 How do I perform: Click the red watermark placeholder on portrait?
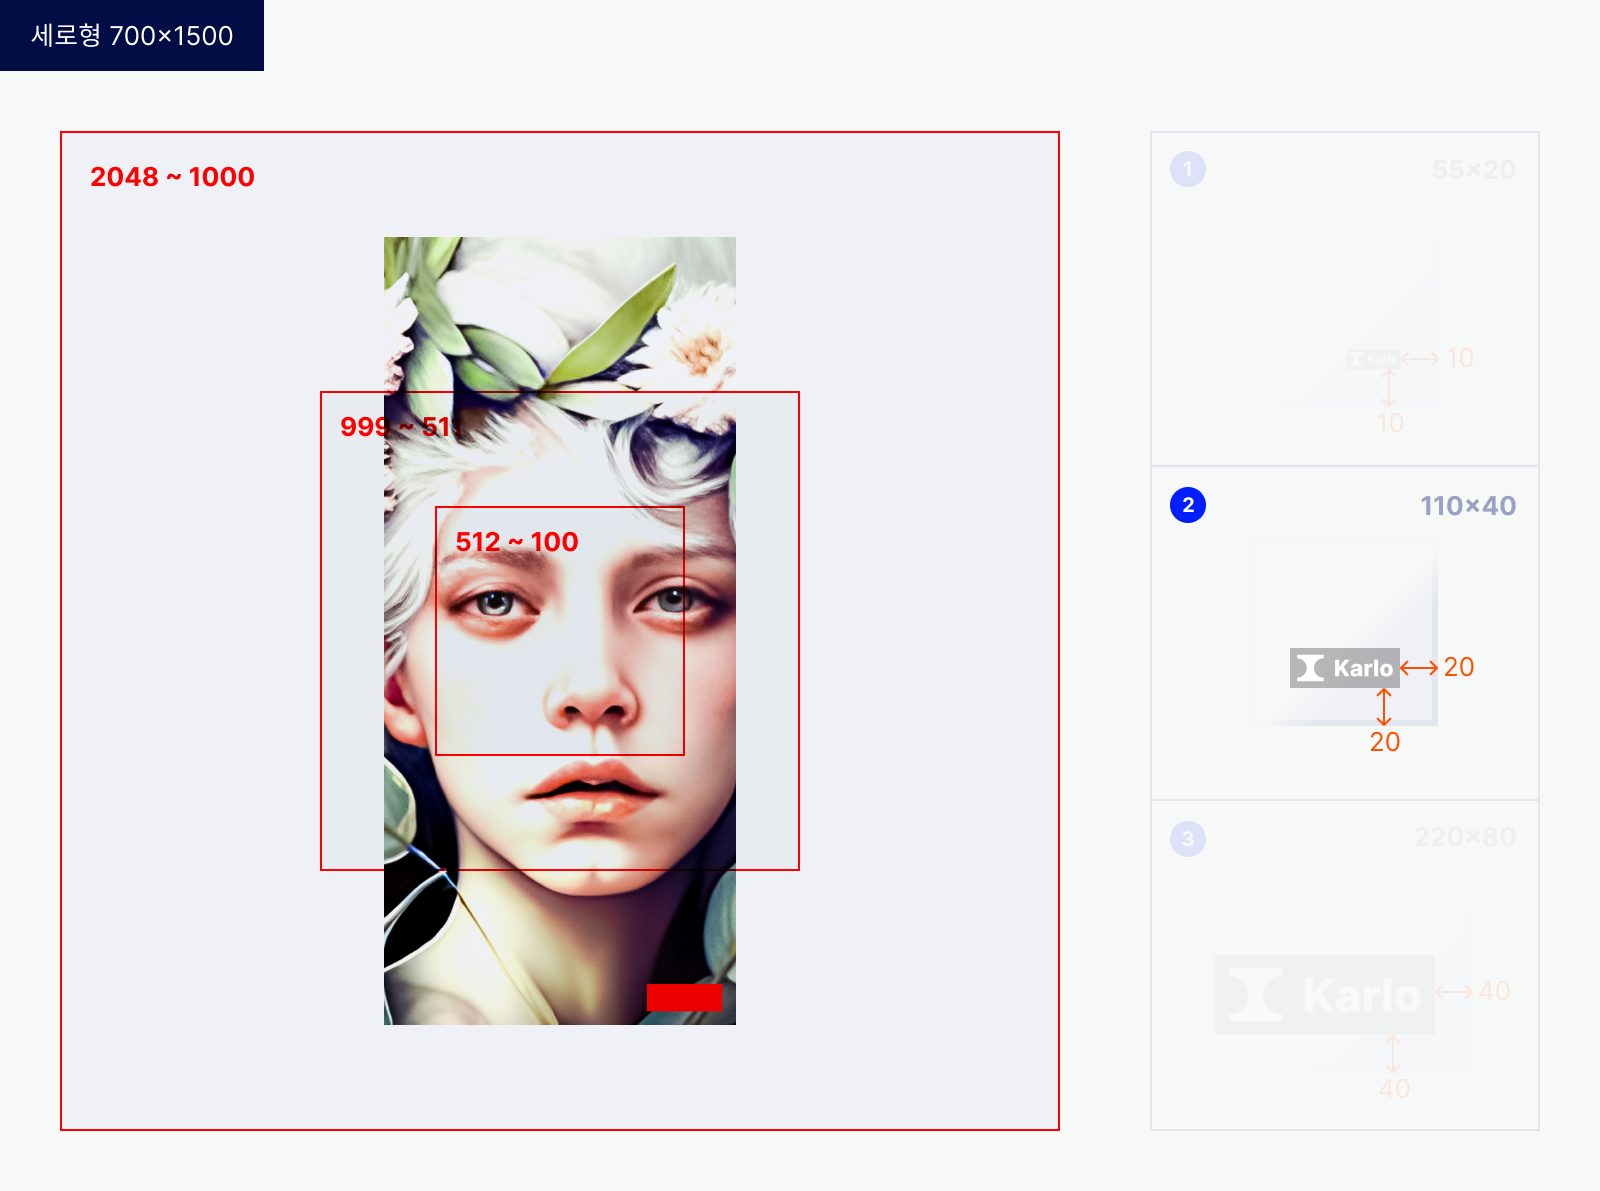(x=684, y=997)
